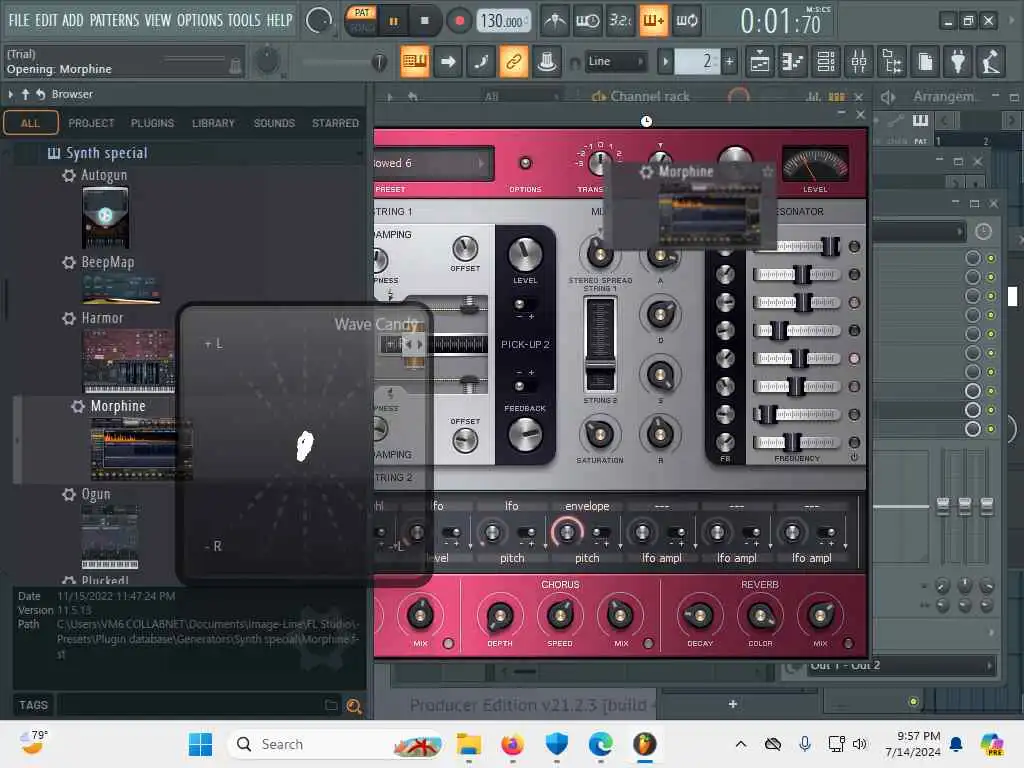Toggle the last resonator band LED above power
Viewport: 1024px width, 768px height.
pyautogui.click(x=854, y=442)
